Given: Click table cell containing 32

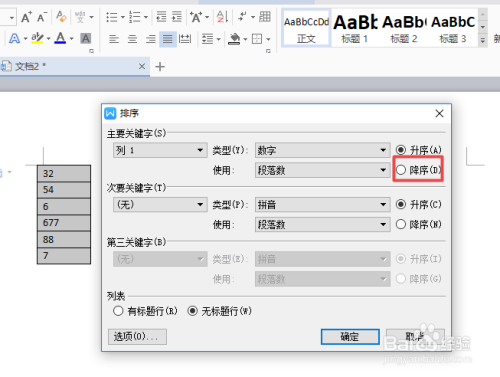Looking at the screenshot, I should (x=64, y=173).
